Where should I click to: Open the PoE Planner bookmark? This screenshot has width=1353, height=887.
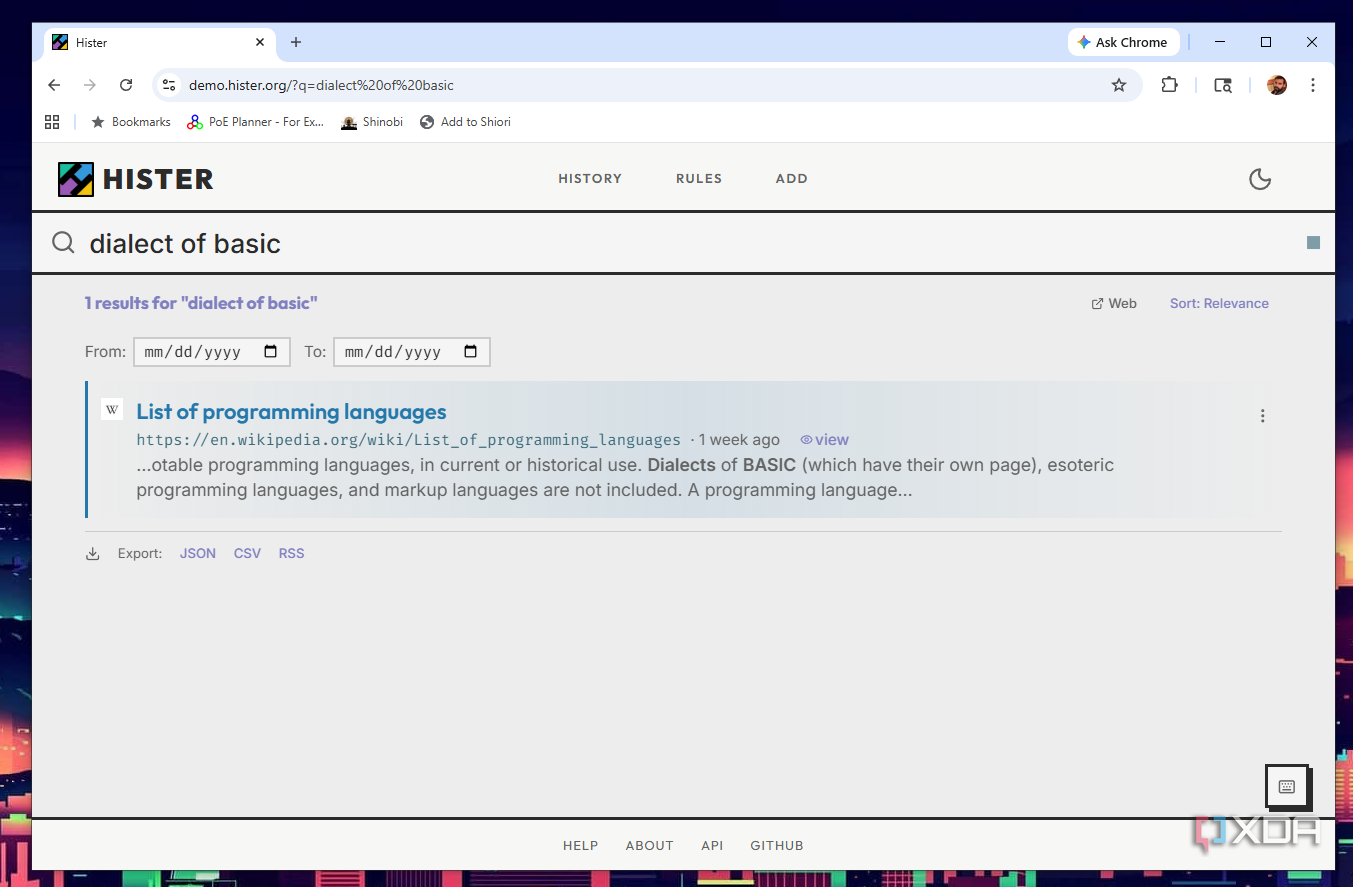coord(256,122)
